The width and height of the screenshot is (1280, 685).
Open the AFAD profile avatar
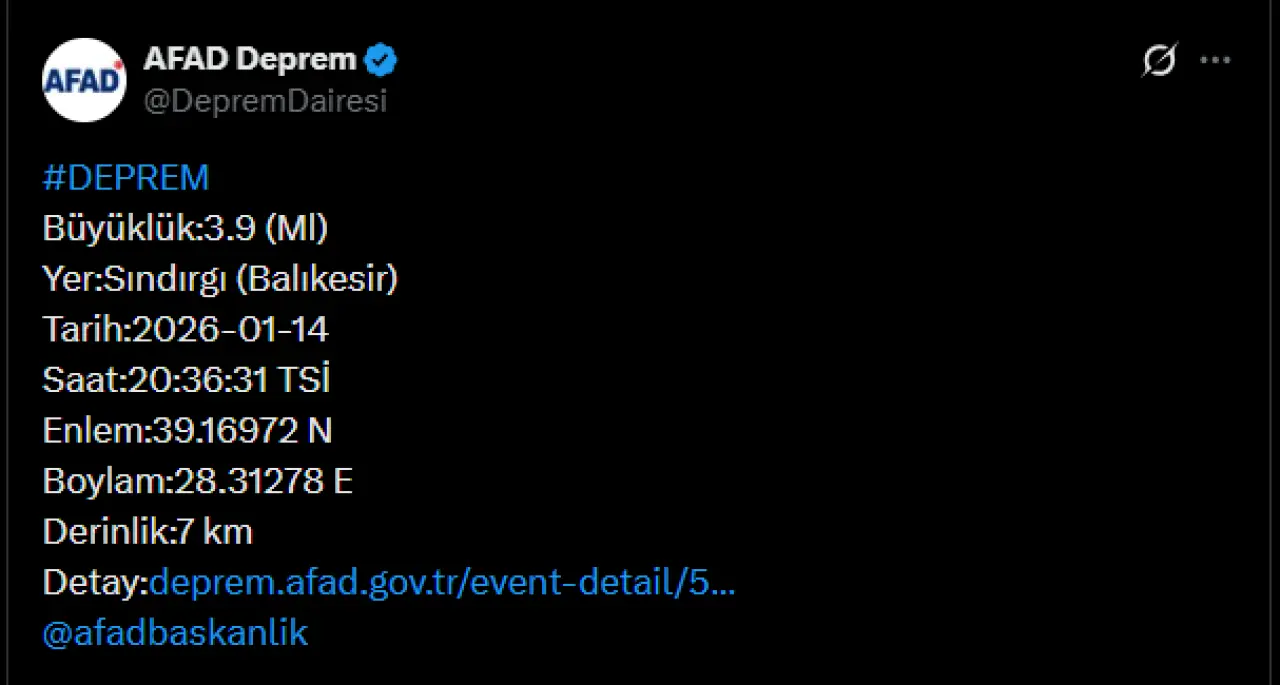84,80
